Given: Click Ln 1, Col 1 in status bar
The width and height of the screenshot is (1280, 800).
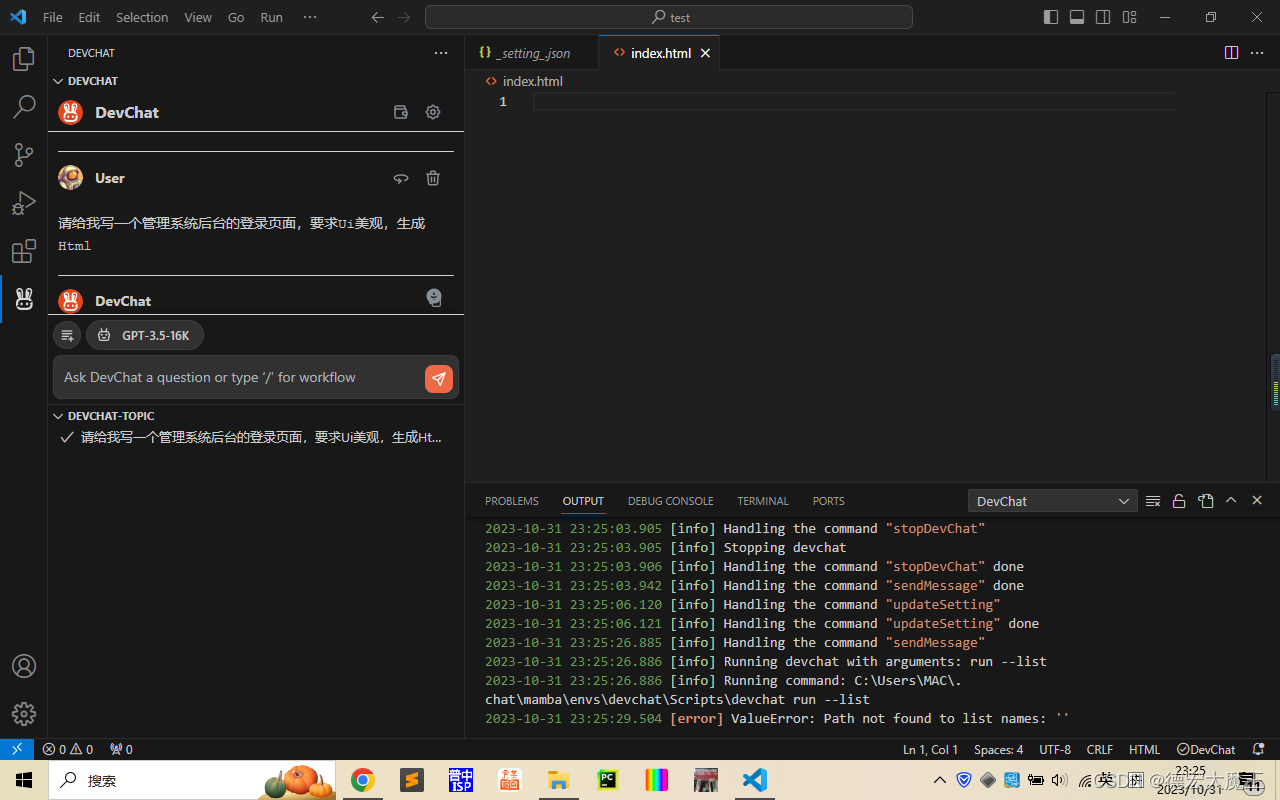Looking at the screenshot, I should (930, 749).
